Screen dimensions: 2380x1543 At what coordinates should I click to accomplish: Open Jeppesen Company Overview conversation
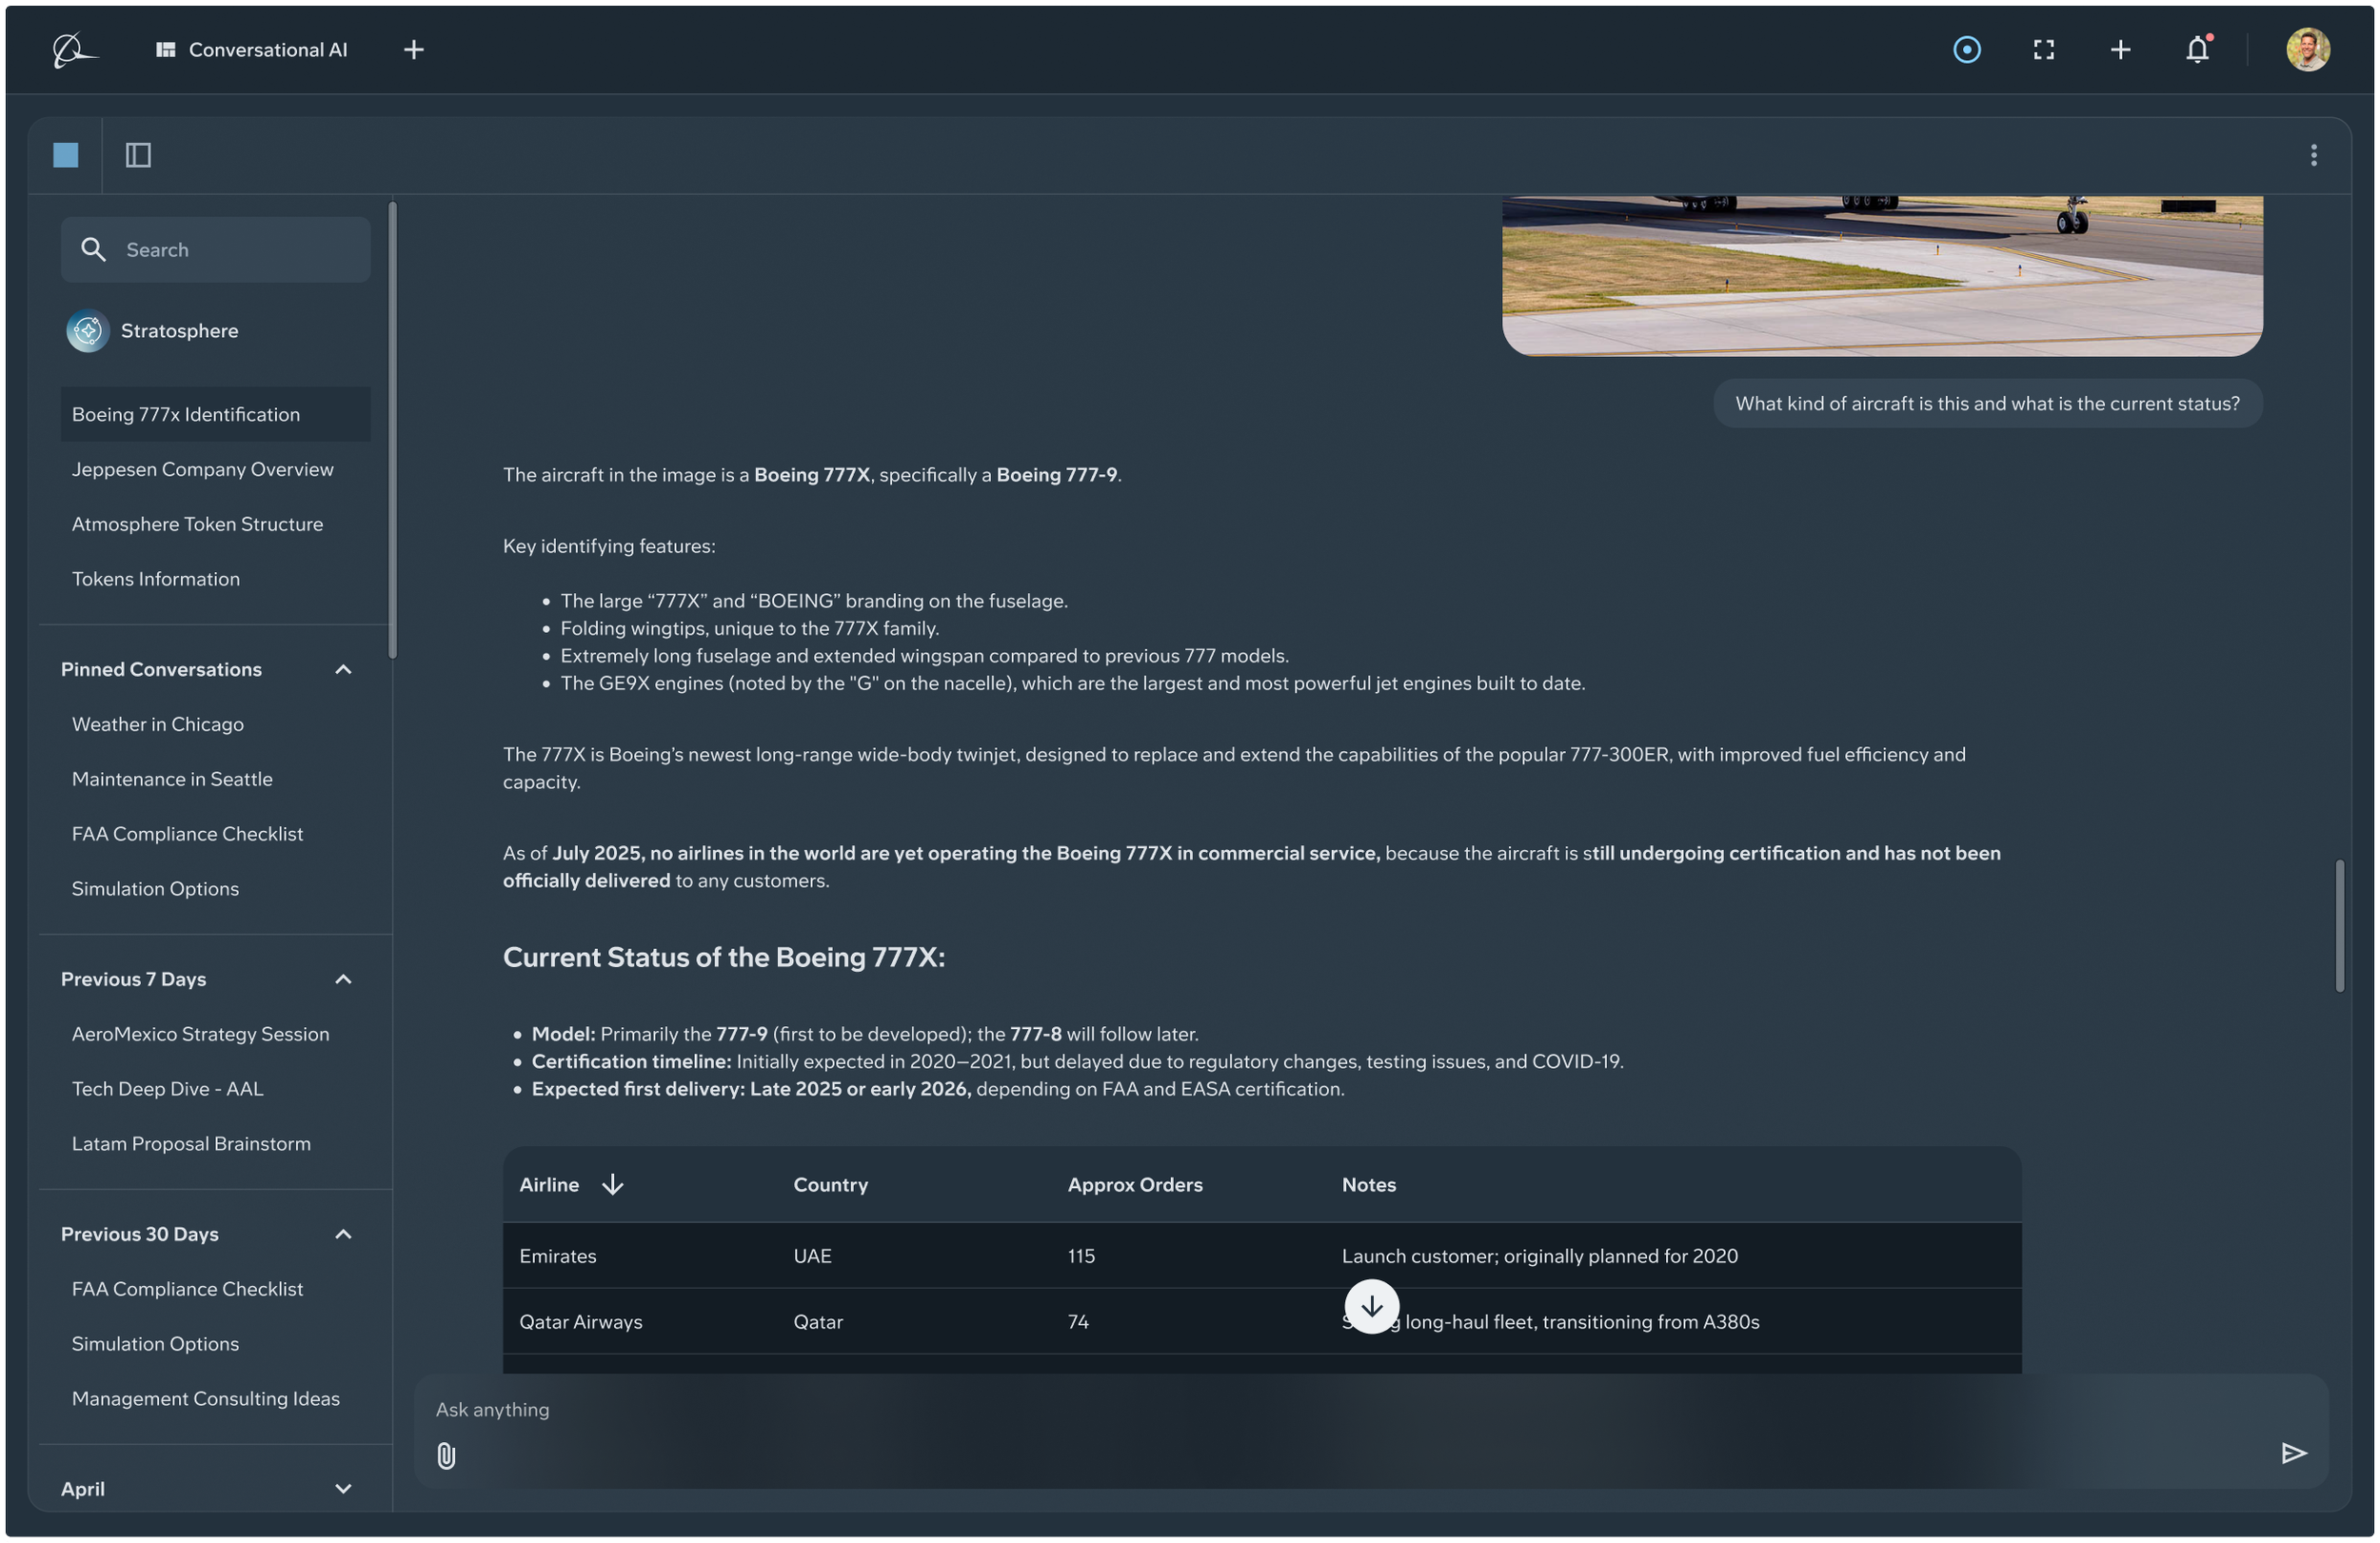(x=202, y=470)
